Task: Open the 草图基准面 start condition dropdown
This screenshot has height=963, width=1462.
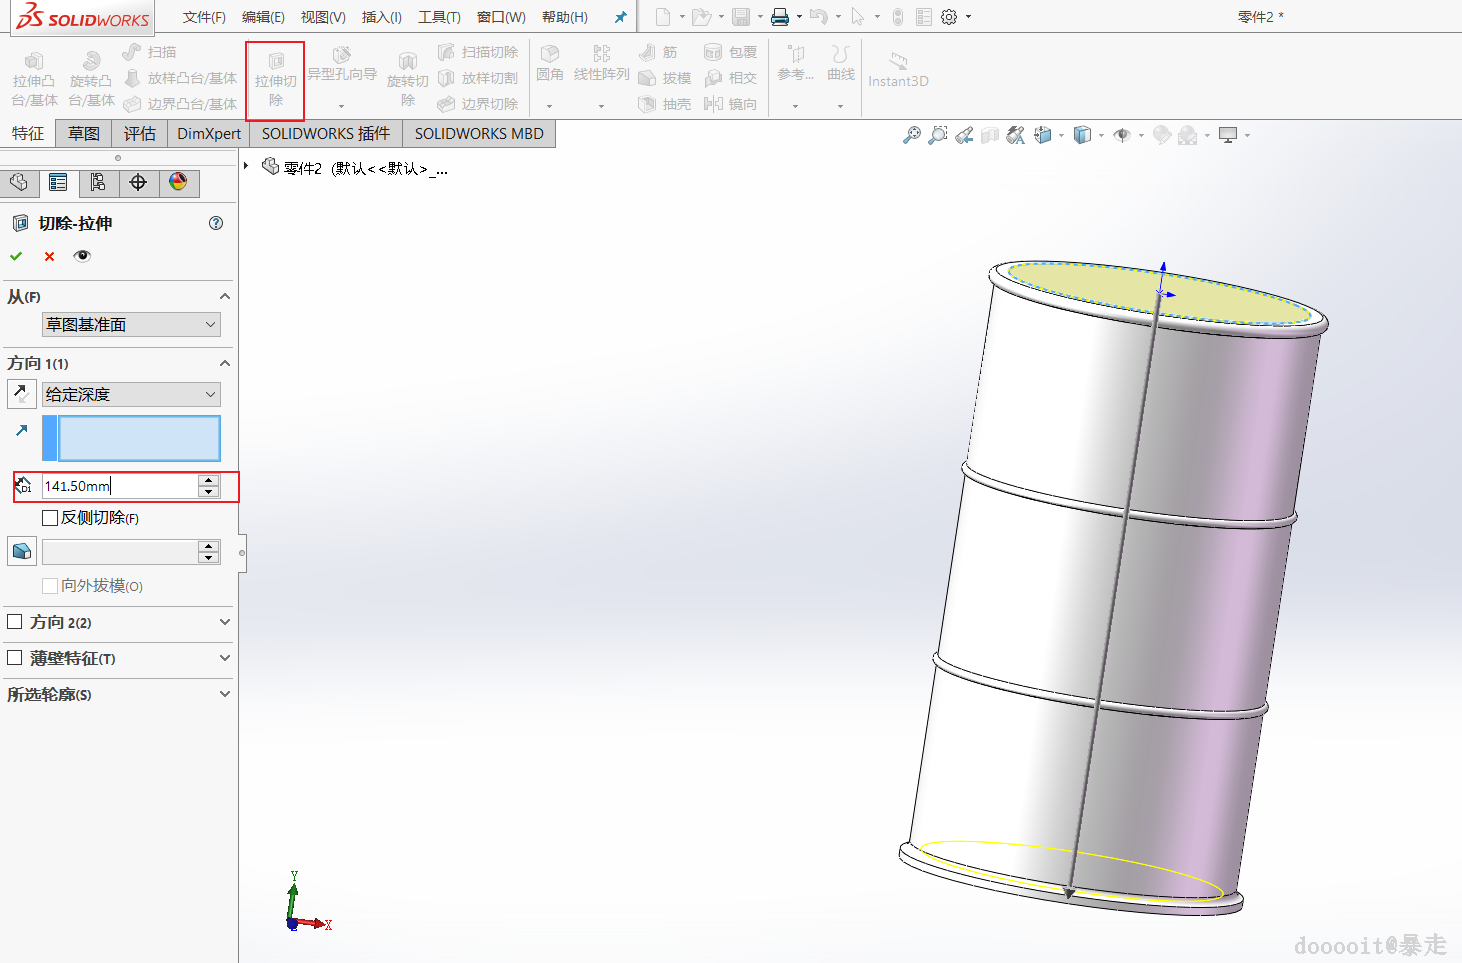Action: (x=131, y=325)
